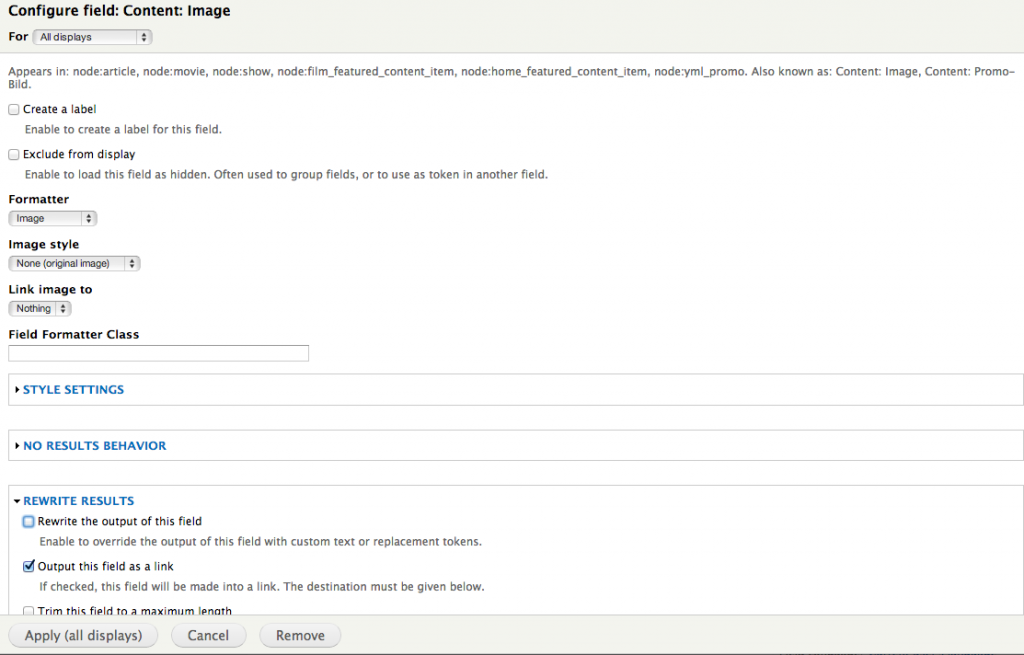Click the Remove button
Screen dimensions: 1024x655
[x=300, y=636]
